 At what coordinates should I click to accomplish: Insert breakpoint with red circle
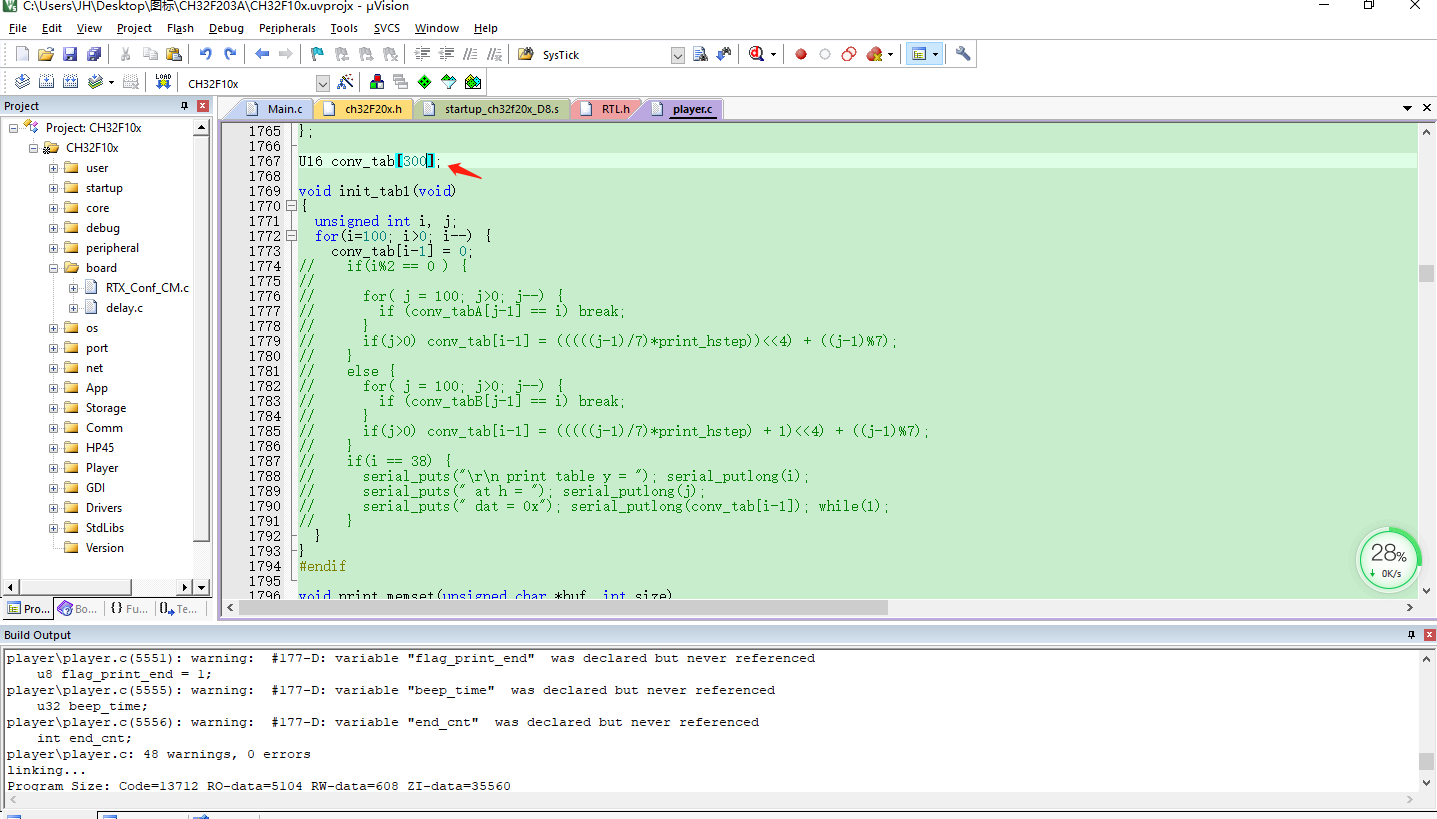click(x=801, y=54)
